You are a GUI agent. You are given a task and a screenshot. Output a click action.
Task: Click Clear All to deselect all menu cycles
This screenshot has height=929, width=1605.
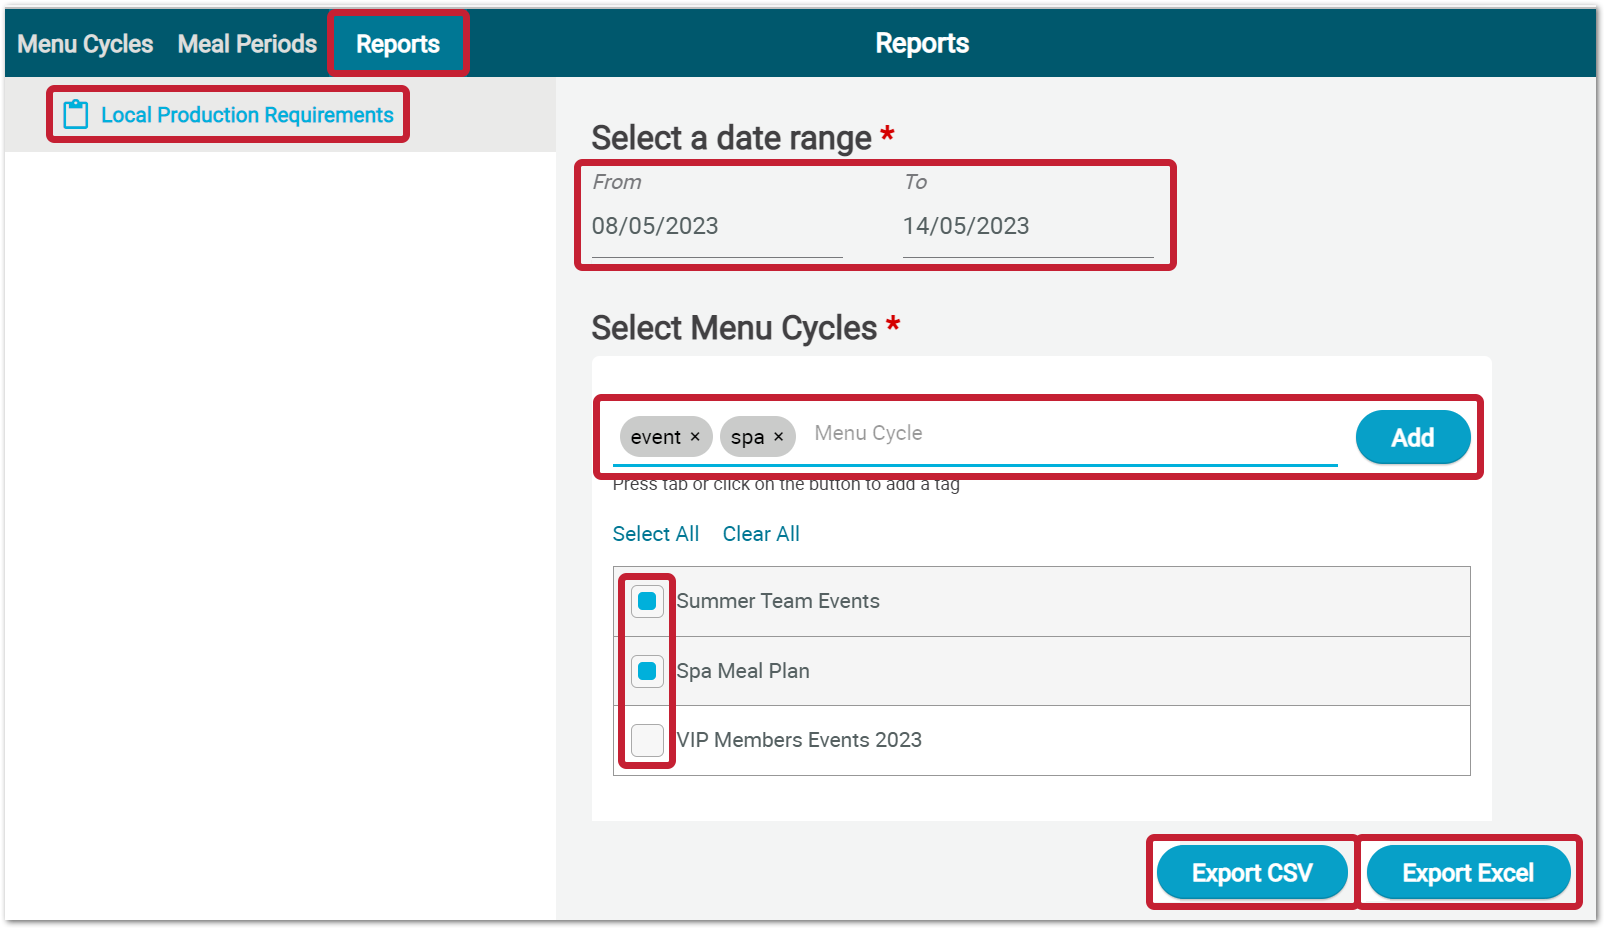(x=761, y=533)
